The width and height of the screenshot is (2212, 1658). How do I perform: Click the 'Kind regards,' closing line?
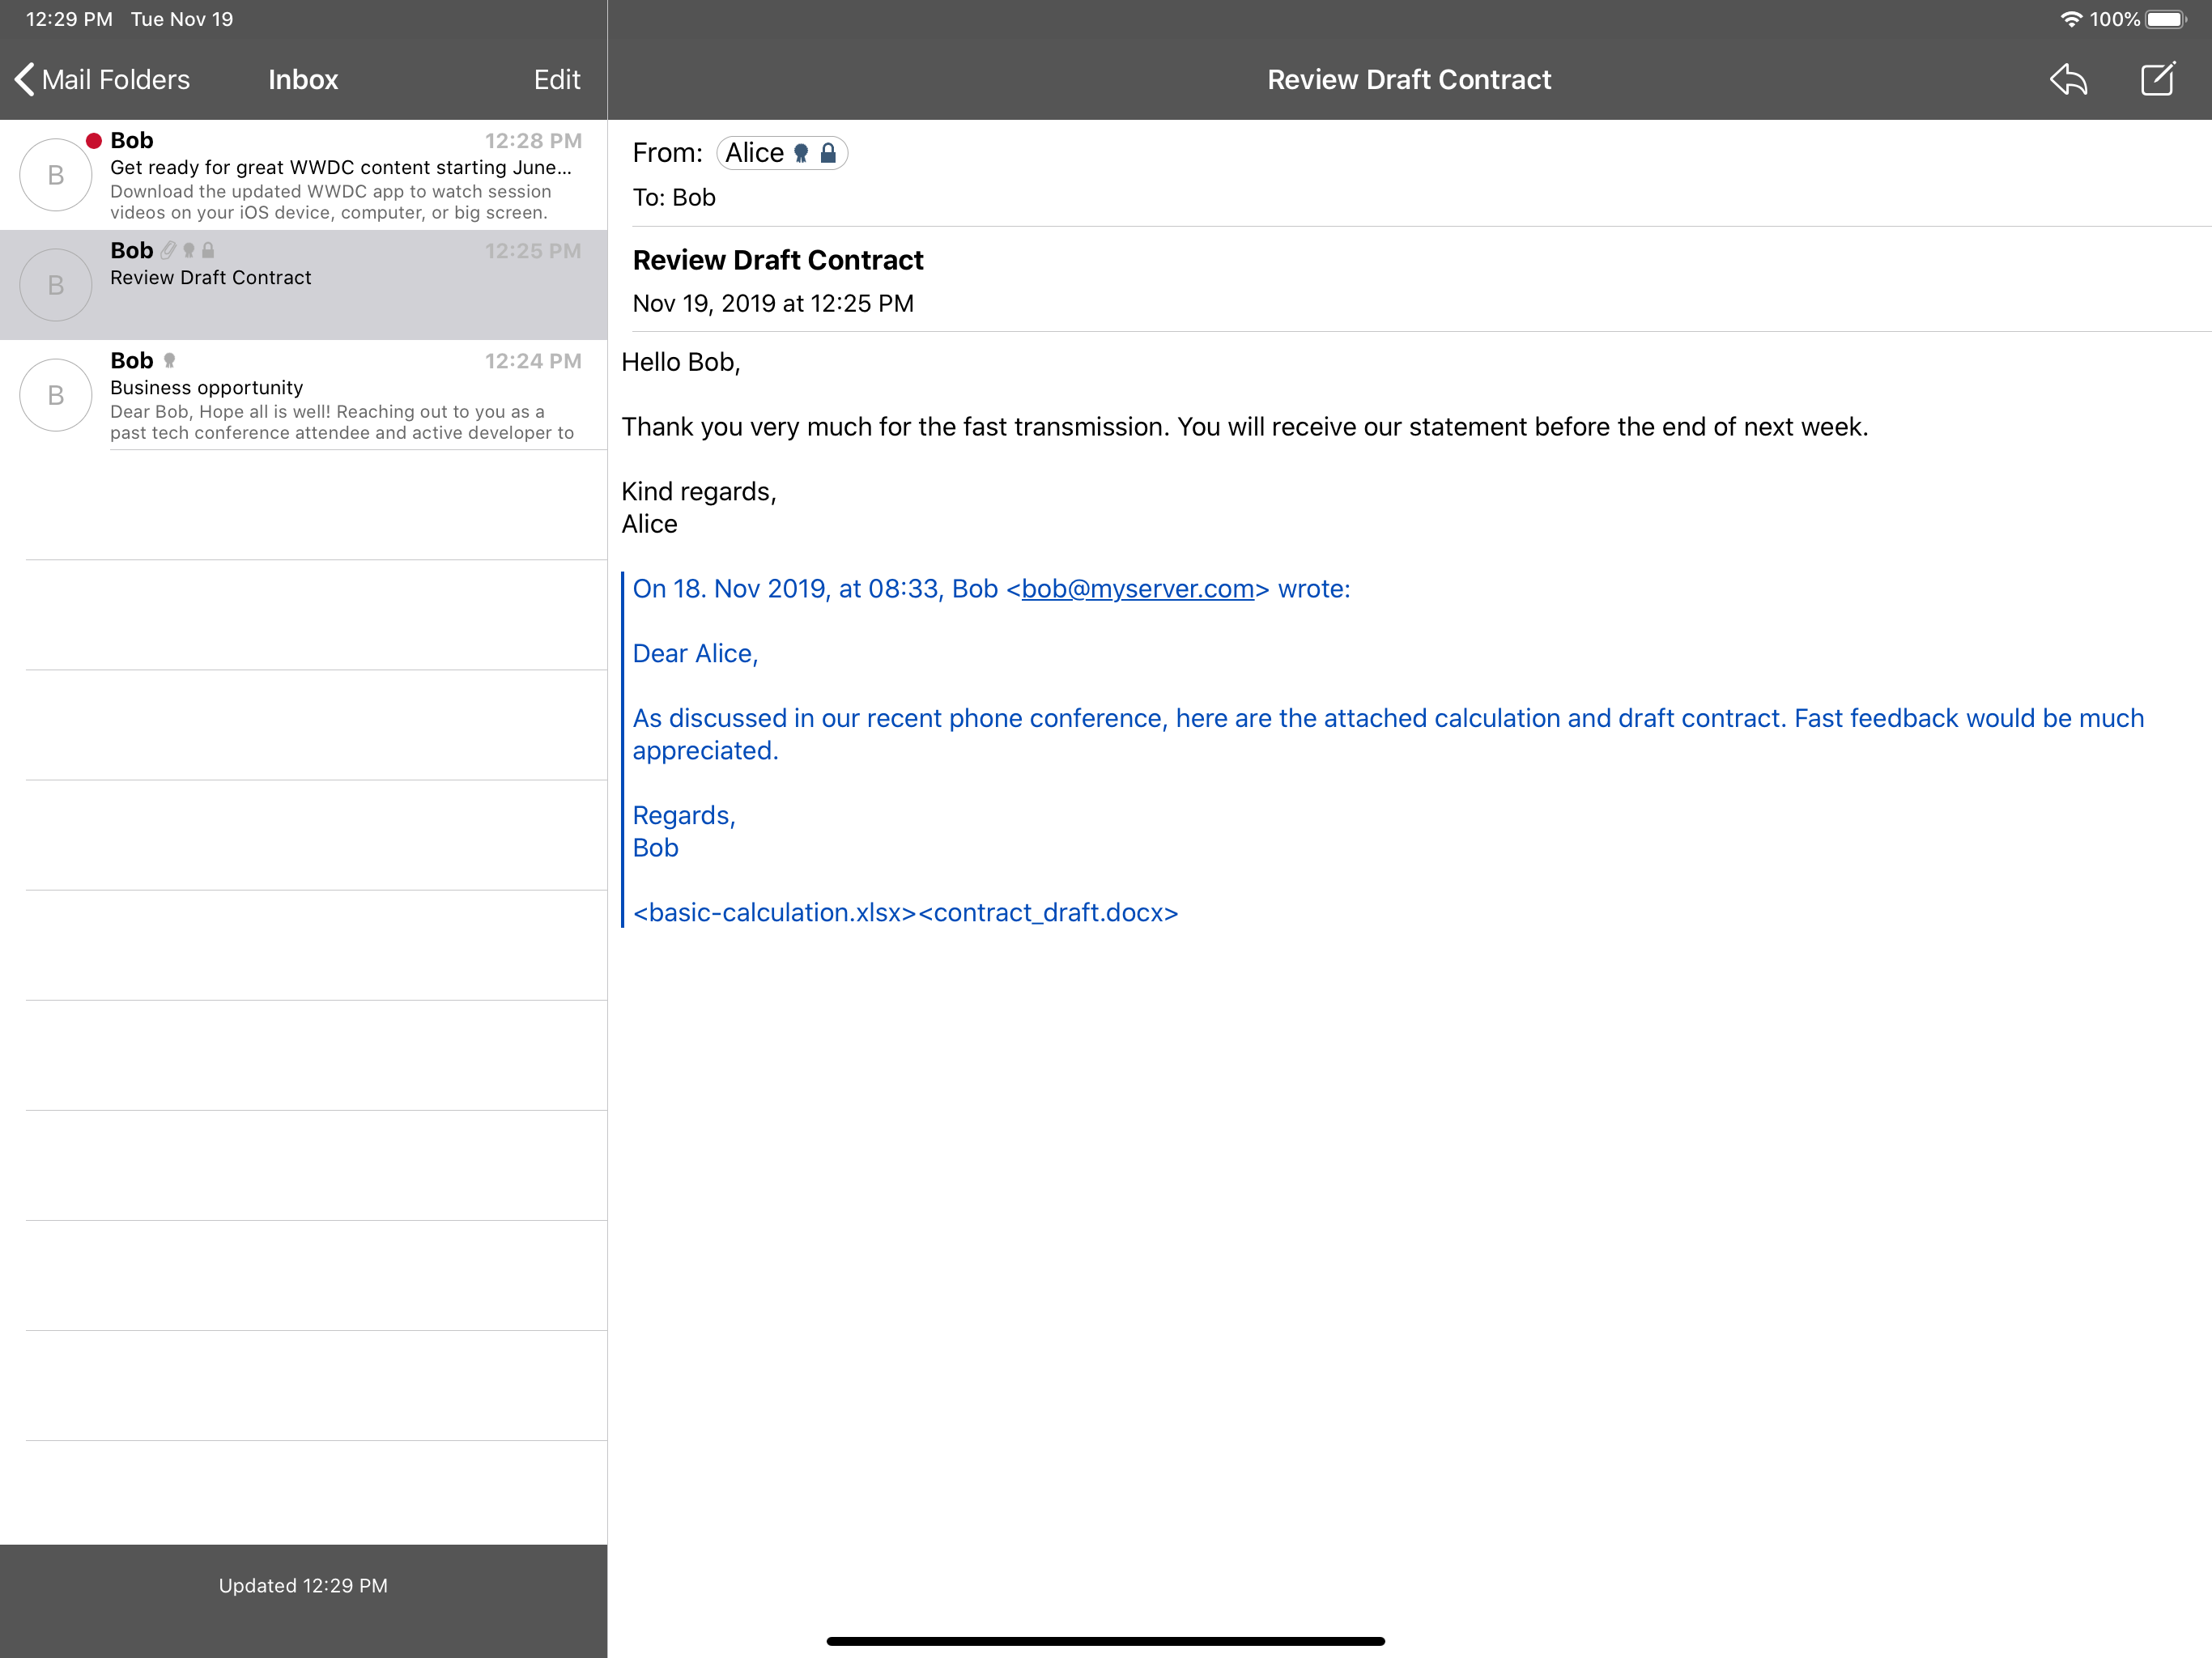tap(699, 492)
